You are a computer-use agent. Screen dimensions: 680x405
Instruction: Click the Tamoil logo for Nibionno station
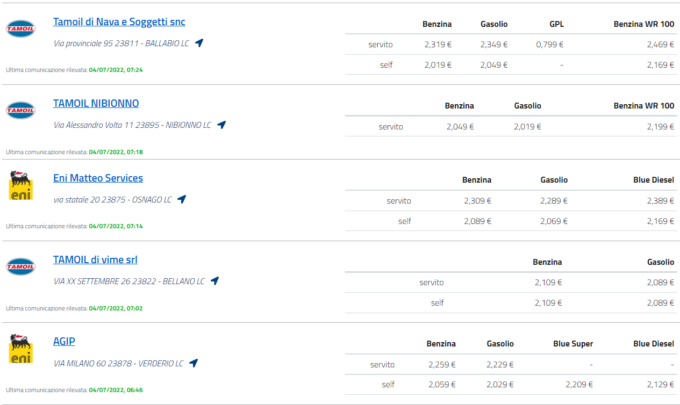click(21, 110)
